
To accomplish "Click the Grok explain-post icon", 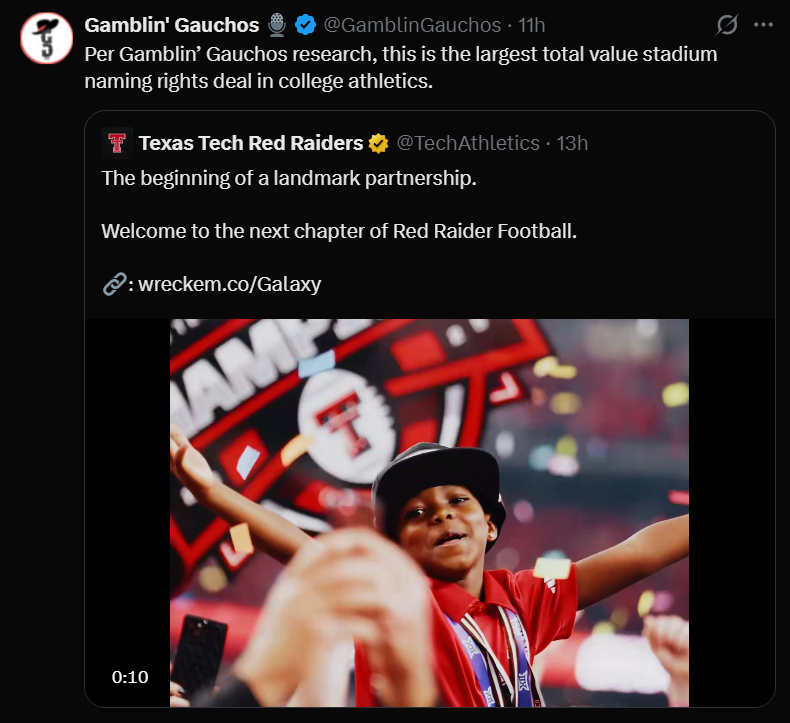I will click(727, 25).
